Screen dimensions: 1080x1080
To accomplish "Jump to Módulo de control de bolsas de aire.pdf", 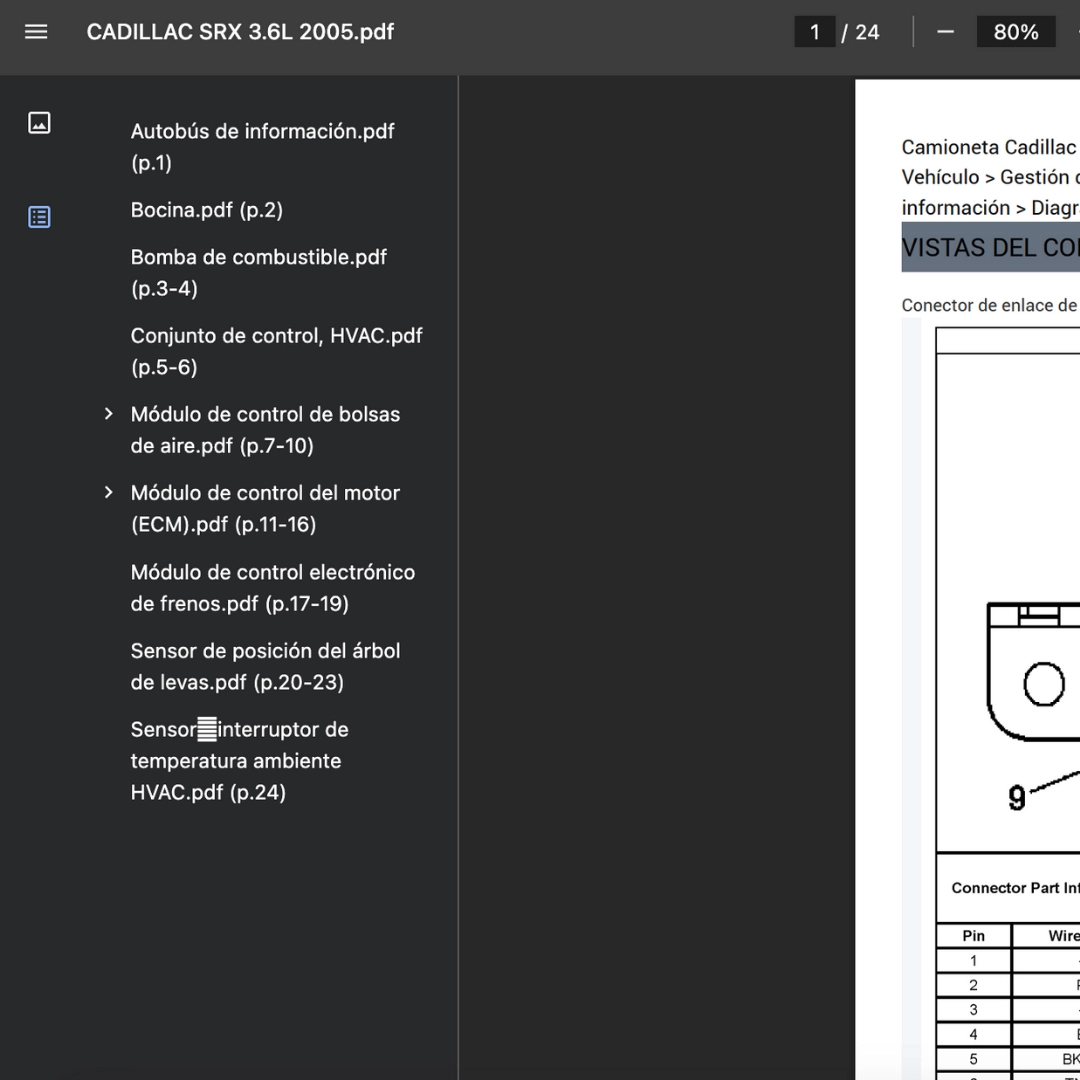I will click(265, 430).
